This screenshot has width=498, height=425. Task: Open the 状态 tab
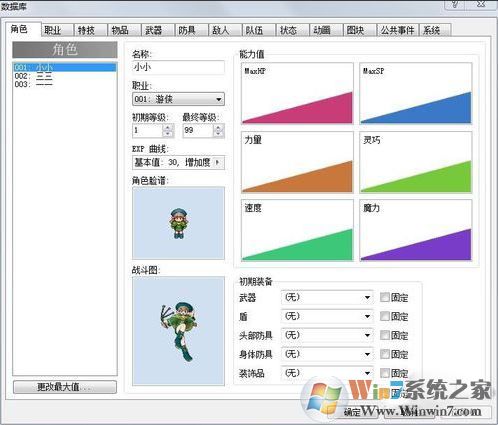pos(292,30)
